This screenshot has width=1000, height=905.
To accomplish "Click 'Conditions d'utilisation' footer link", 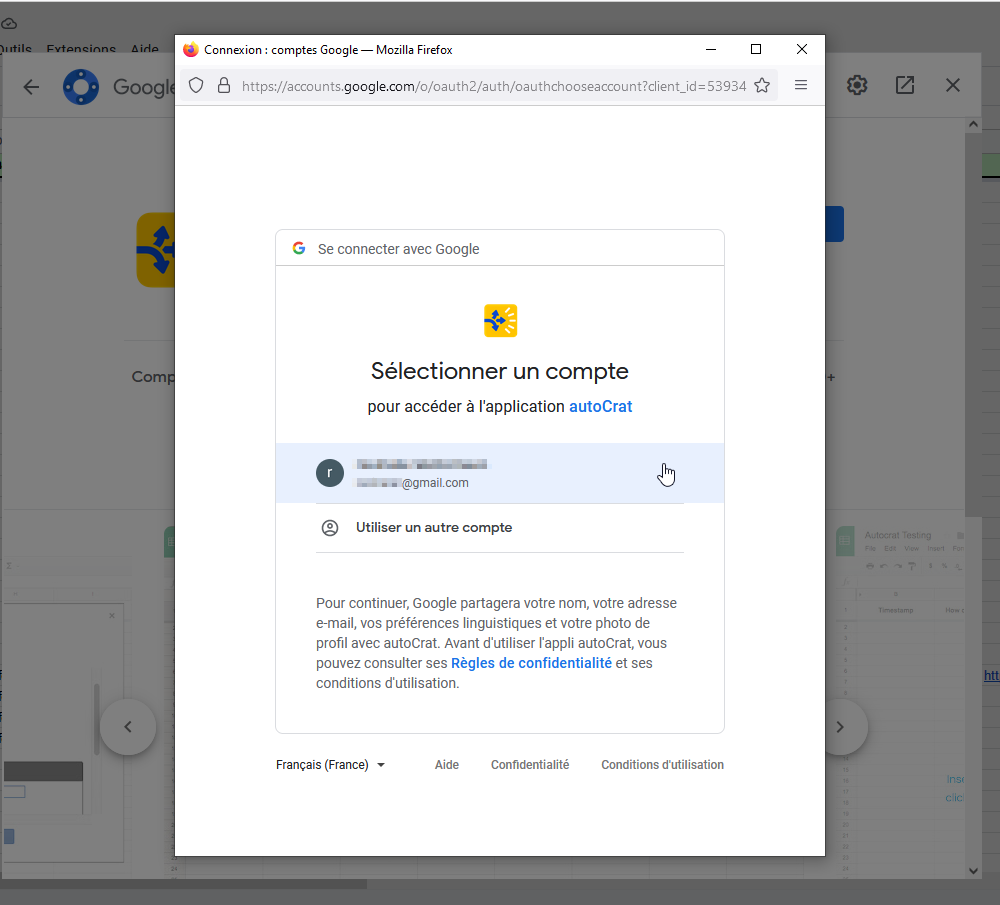I will (662, 765).
